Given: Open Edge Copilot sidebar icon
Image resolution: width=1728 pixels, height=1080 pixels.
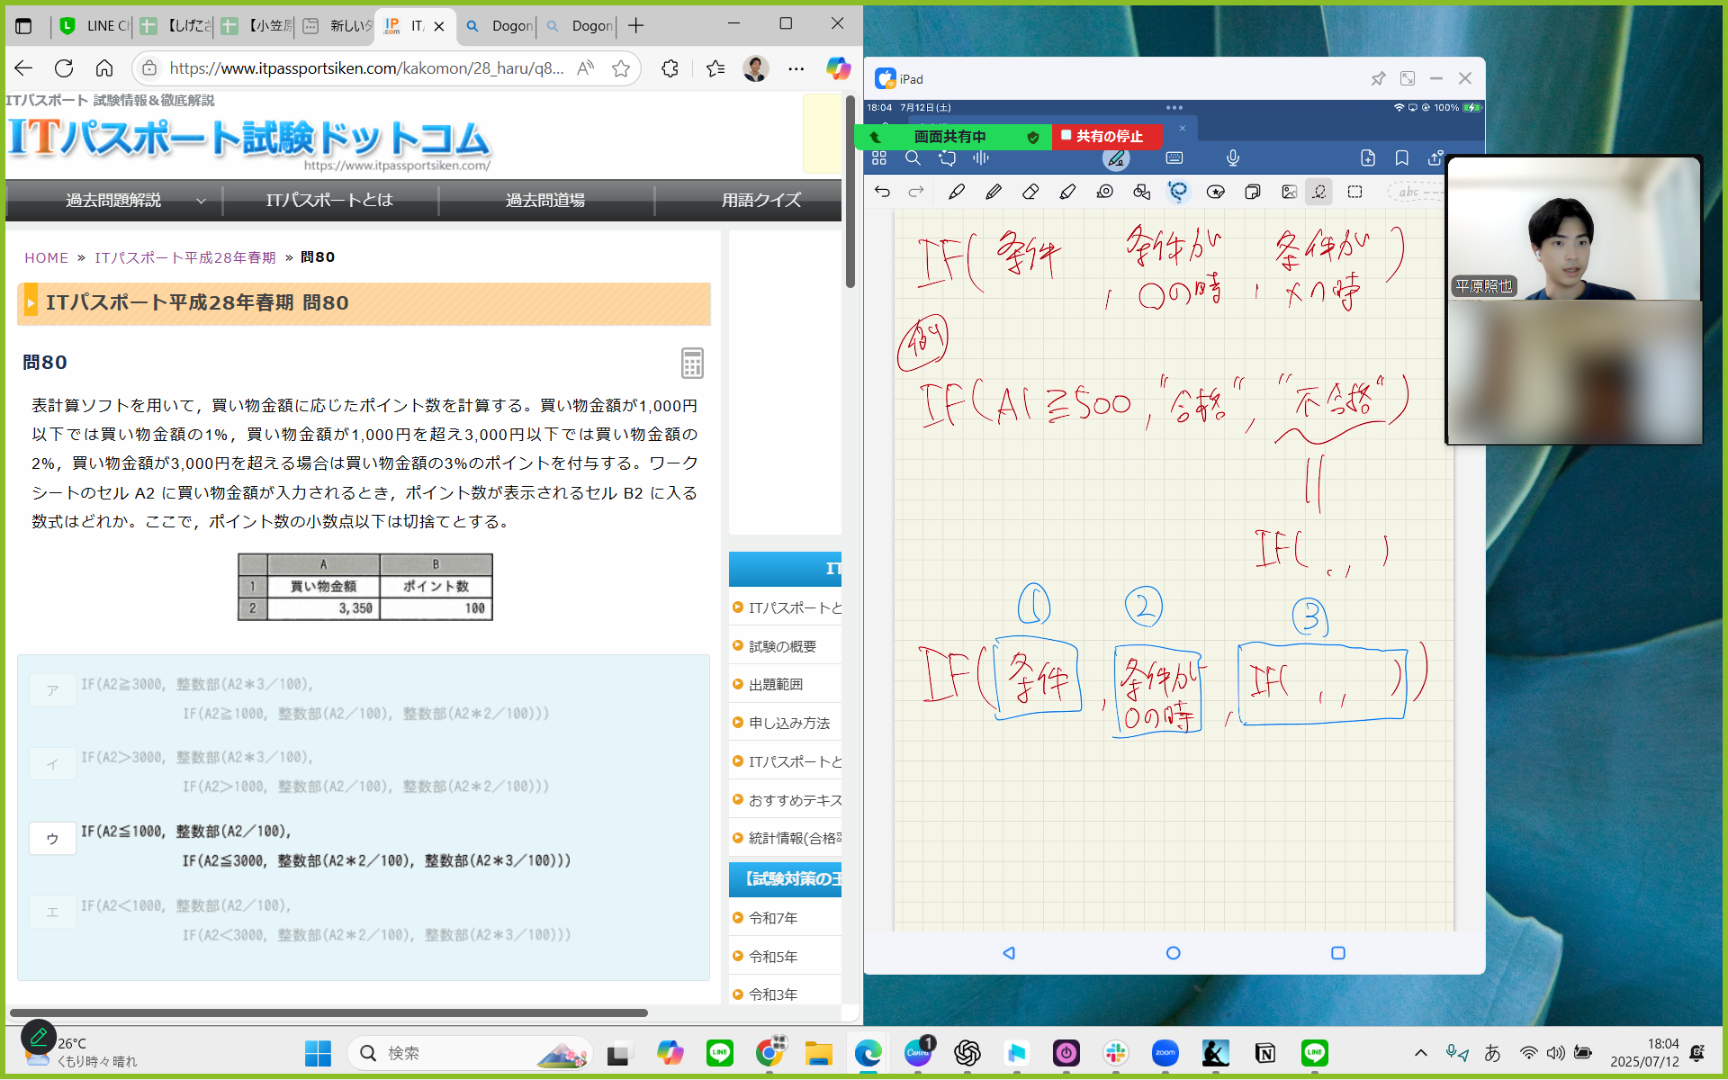Looking at the screenshot, I should (x=837, y=68).
